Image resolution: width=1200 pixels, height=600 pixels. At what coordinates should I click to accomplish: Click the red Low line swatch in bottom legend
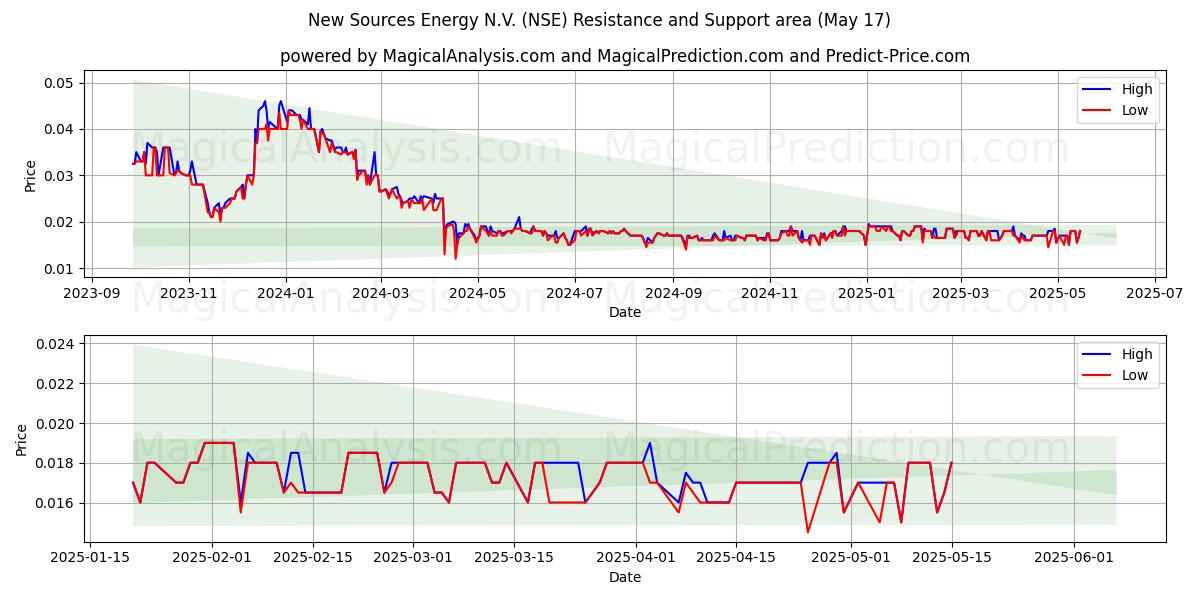(1099, 376)
